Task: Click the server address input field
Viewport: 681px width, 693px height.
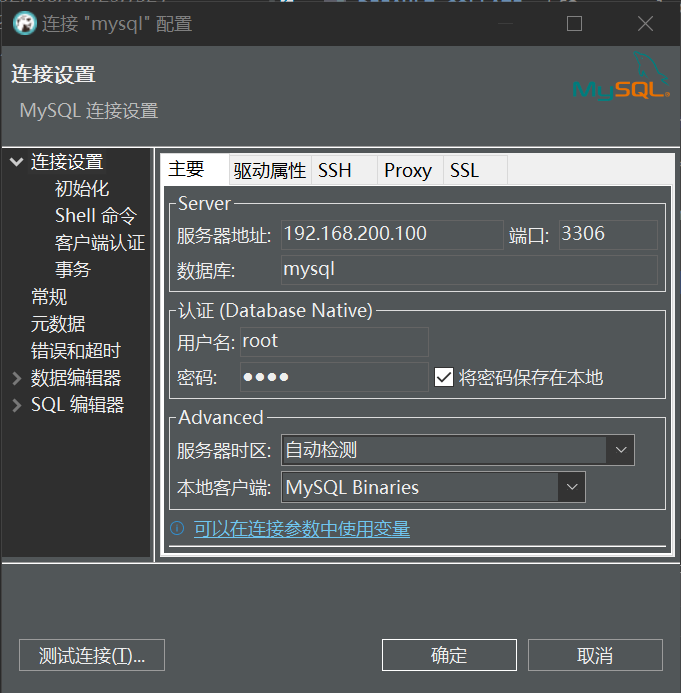Action: (x=392, y=235)
